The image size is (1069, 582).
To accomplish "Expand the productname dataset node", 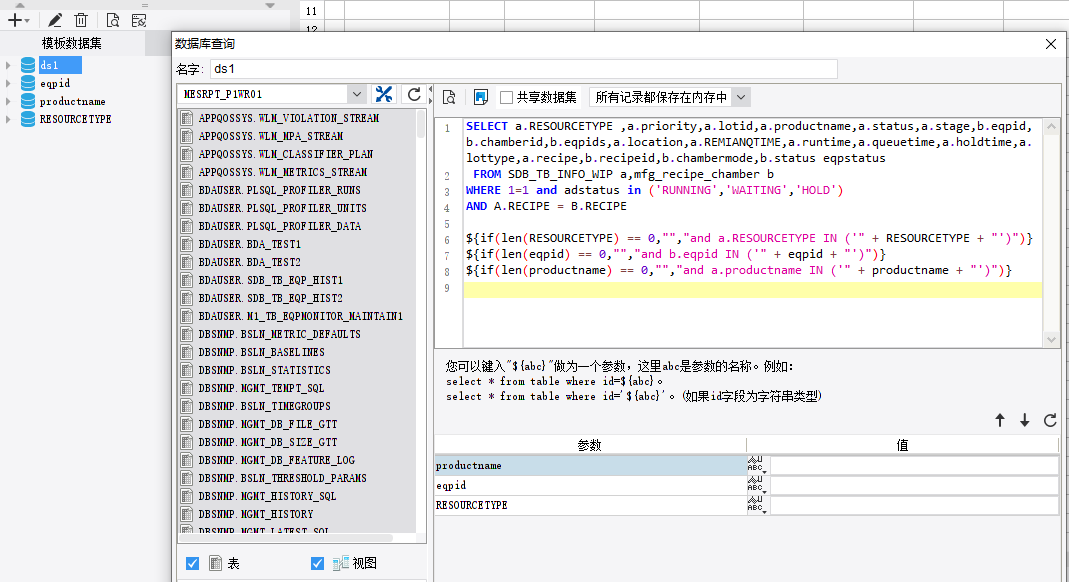I will pos(8,102).
